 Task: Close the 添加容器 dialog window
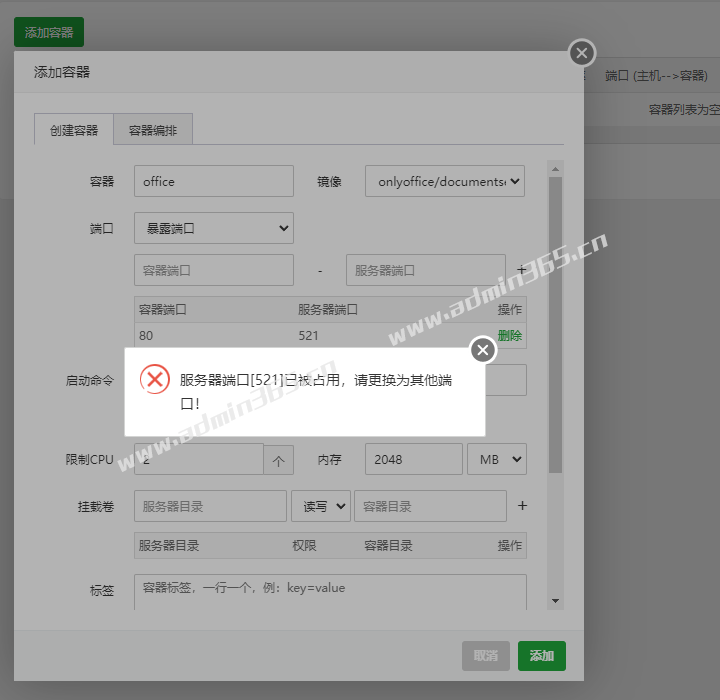click(x=582, y=53)
